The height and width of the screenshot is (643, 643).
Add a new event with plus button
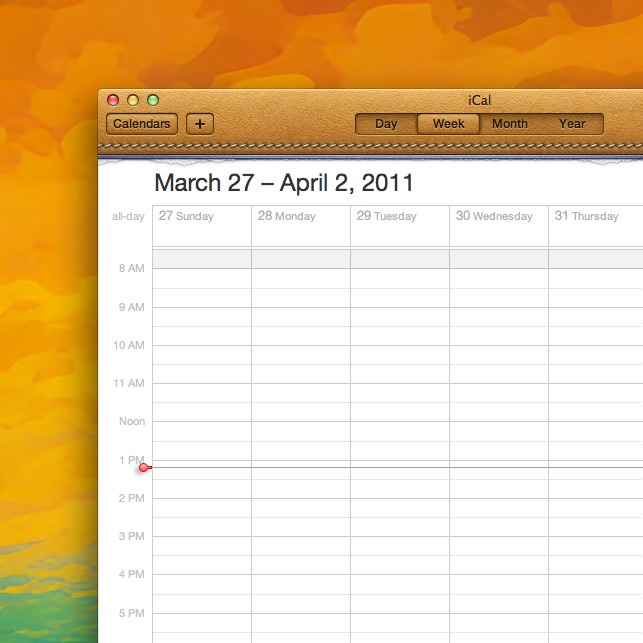200,124
